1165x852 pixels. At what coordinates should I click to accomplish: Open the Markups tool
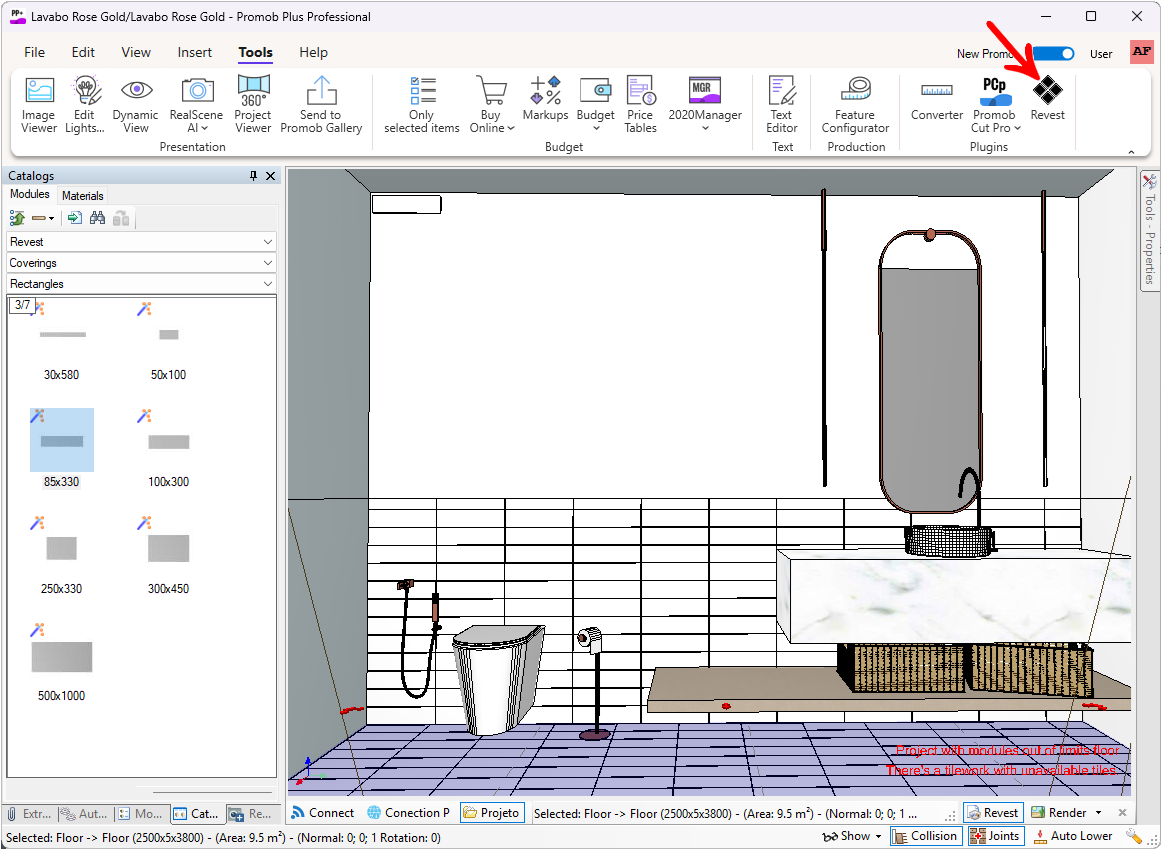545,99
